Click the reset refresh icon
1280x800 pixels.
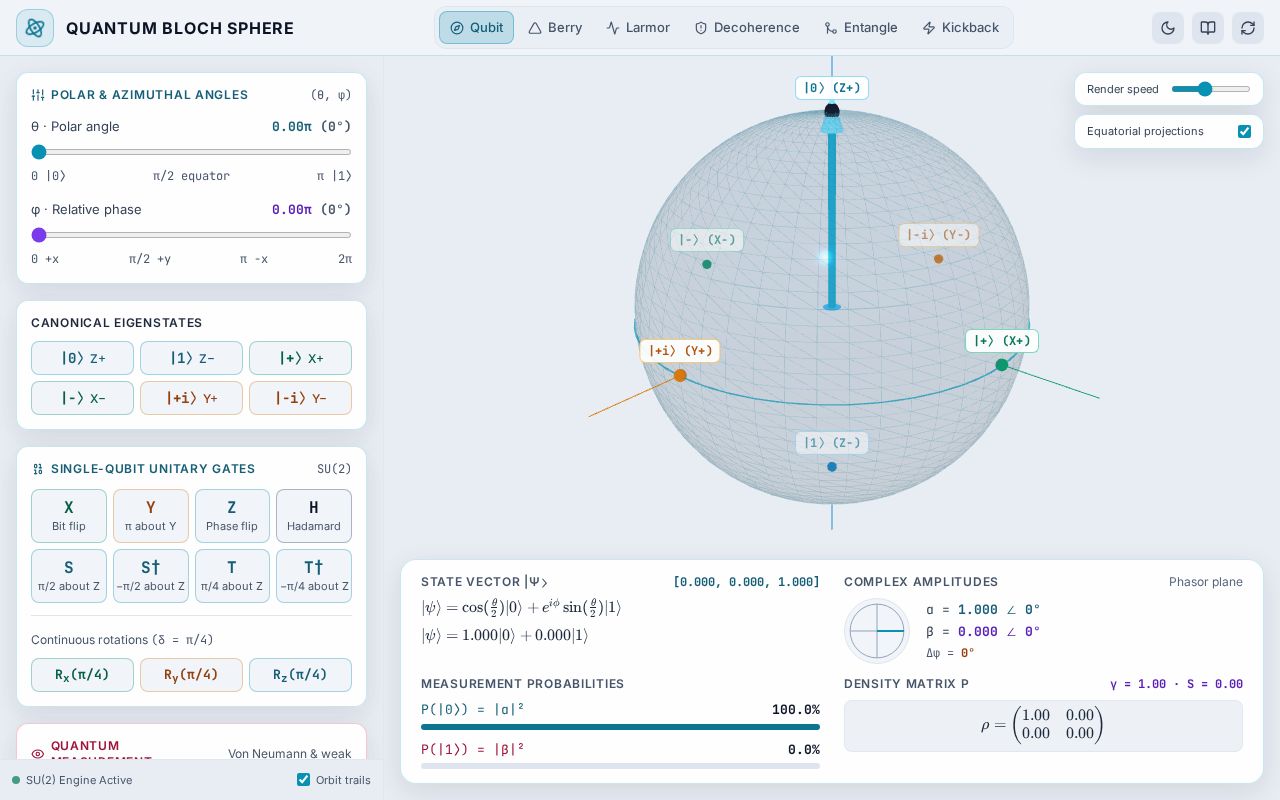tap(1248, 28)
